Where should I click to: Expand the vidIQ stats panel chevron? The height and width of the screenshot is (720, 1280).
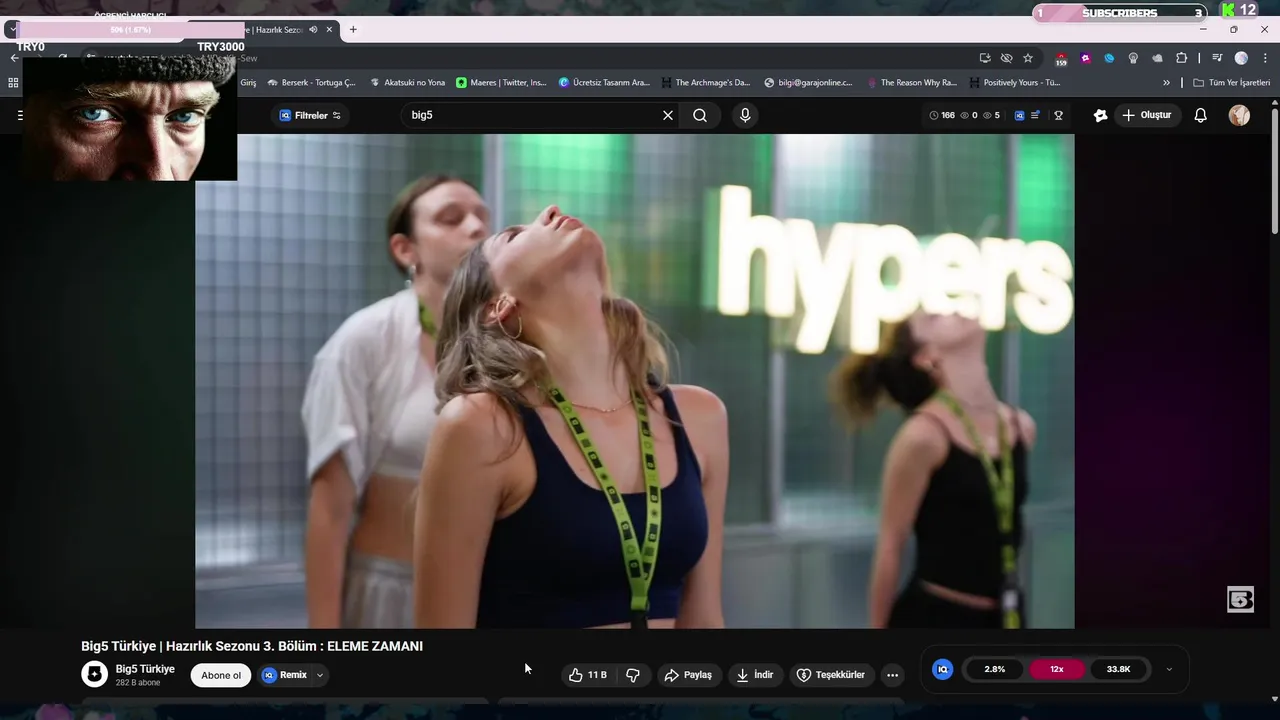click(1169, 669)
